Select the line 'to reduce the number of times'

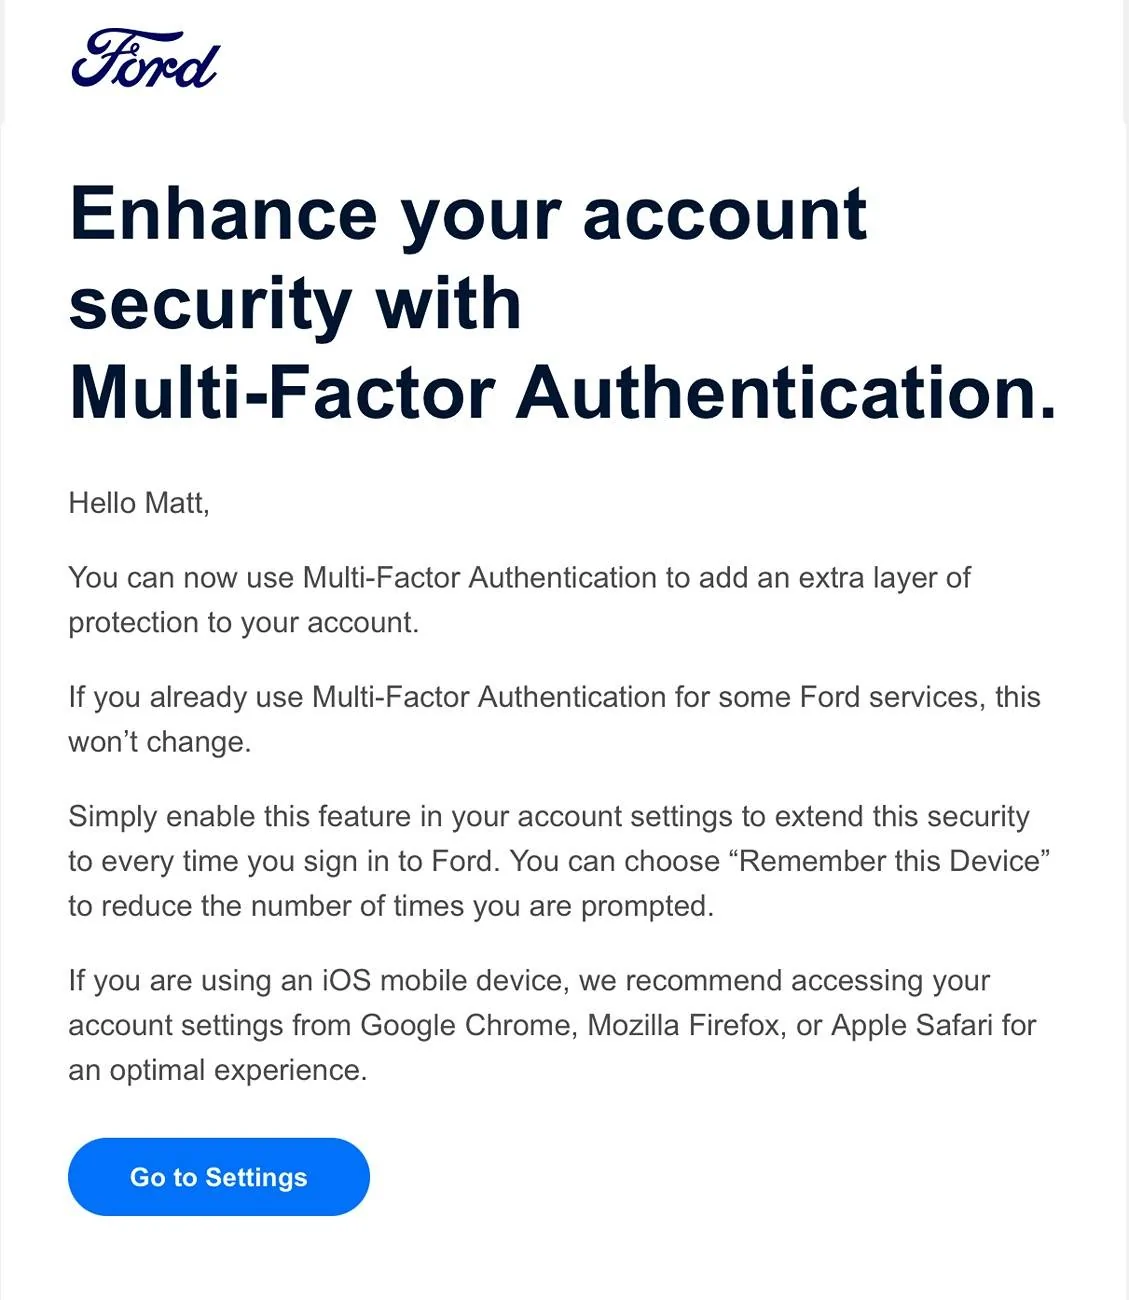390,906
